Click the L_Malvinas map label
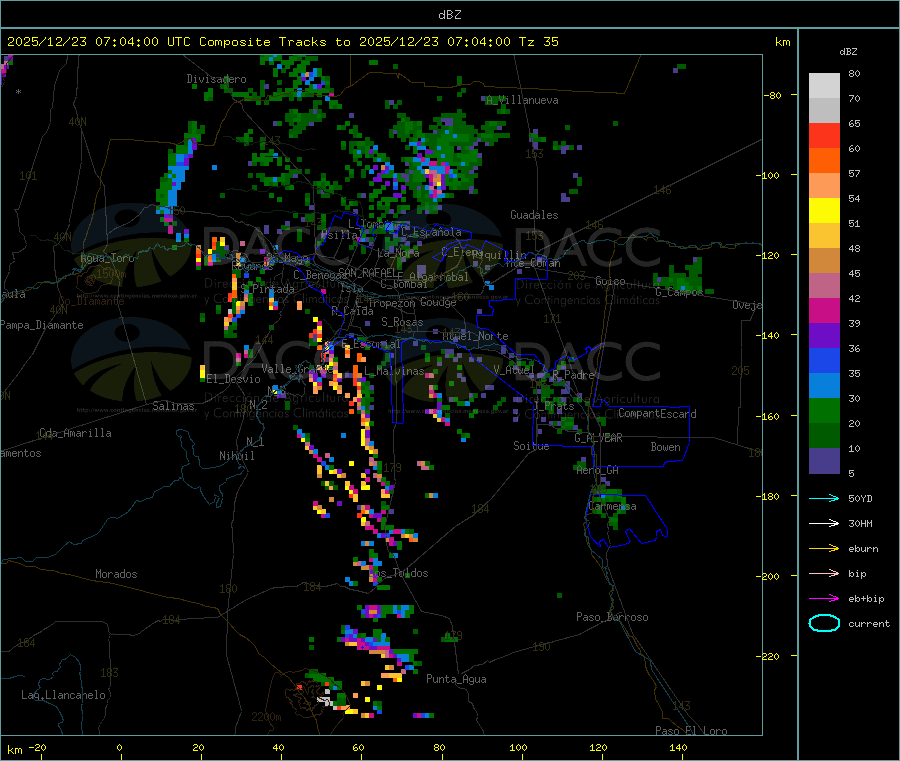This screenshot has height=761, width=900. [394, 372]
